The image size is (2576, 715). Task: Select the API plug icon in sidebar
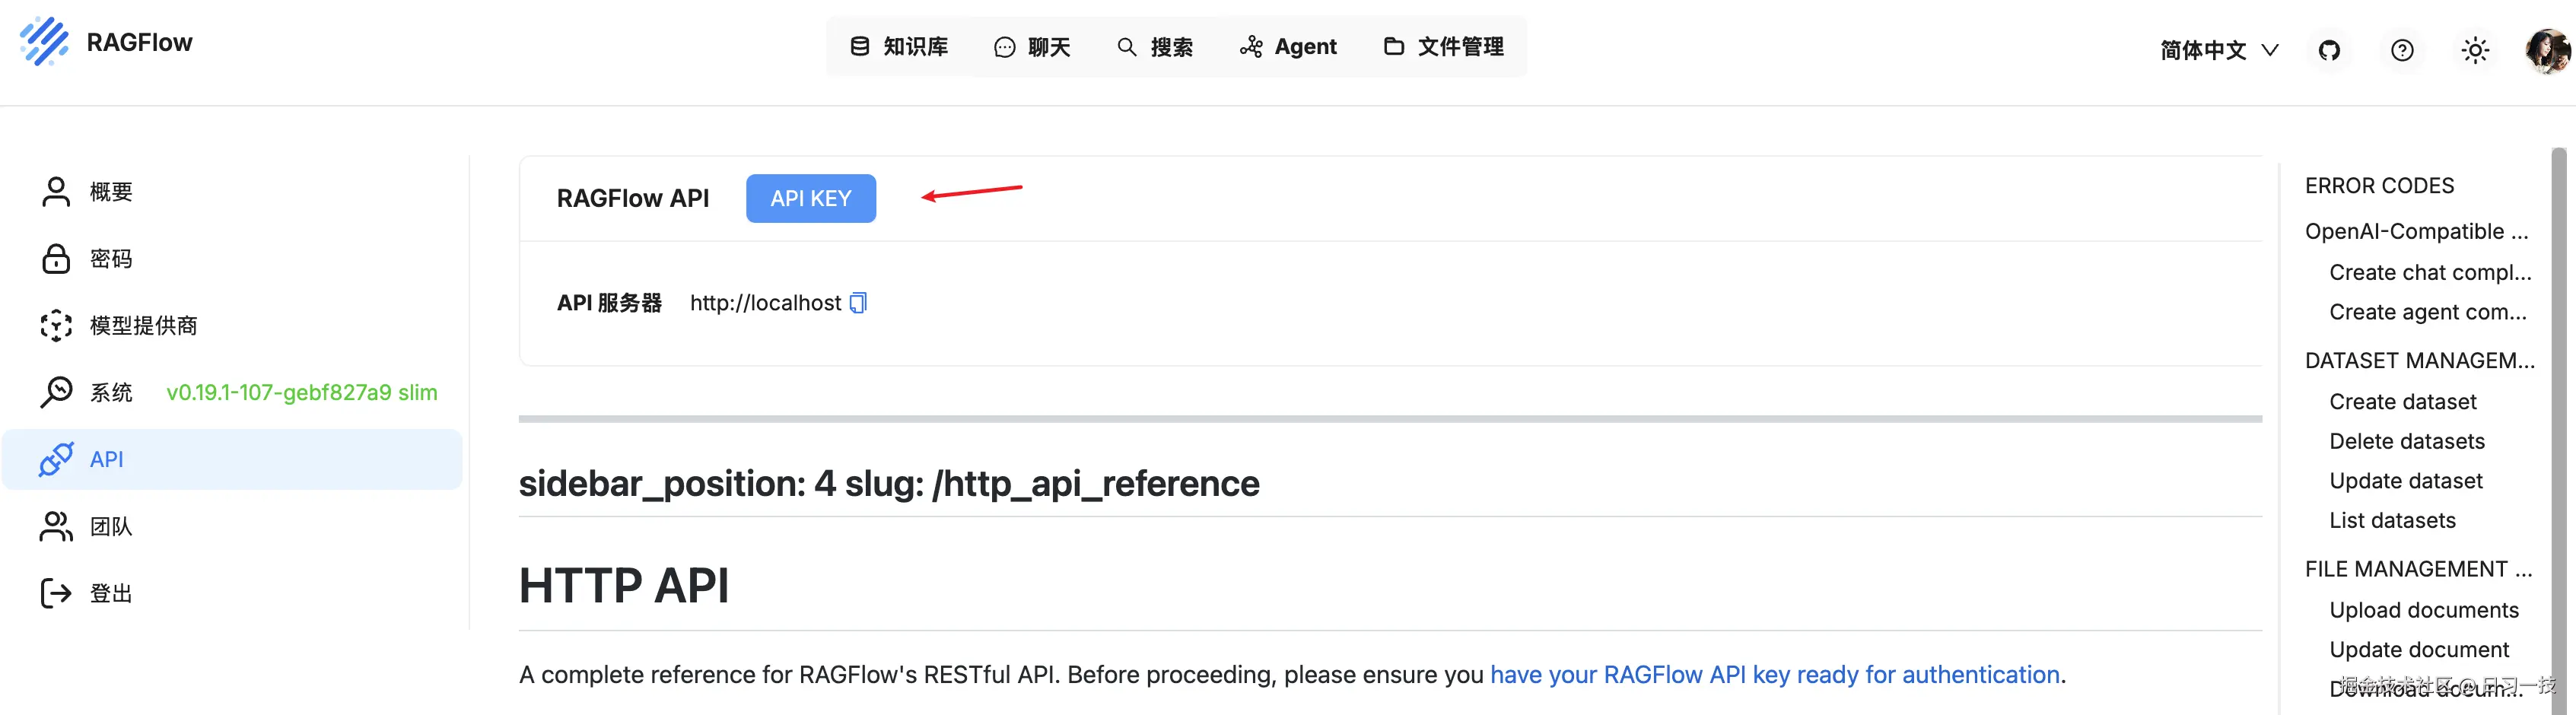click(56, 459)
